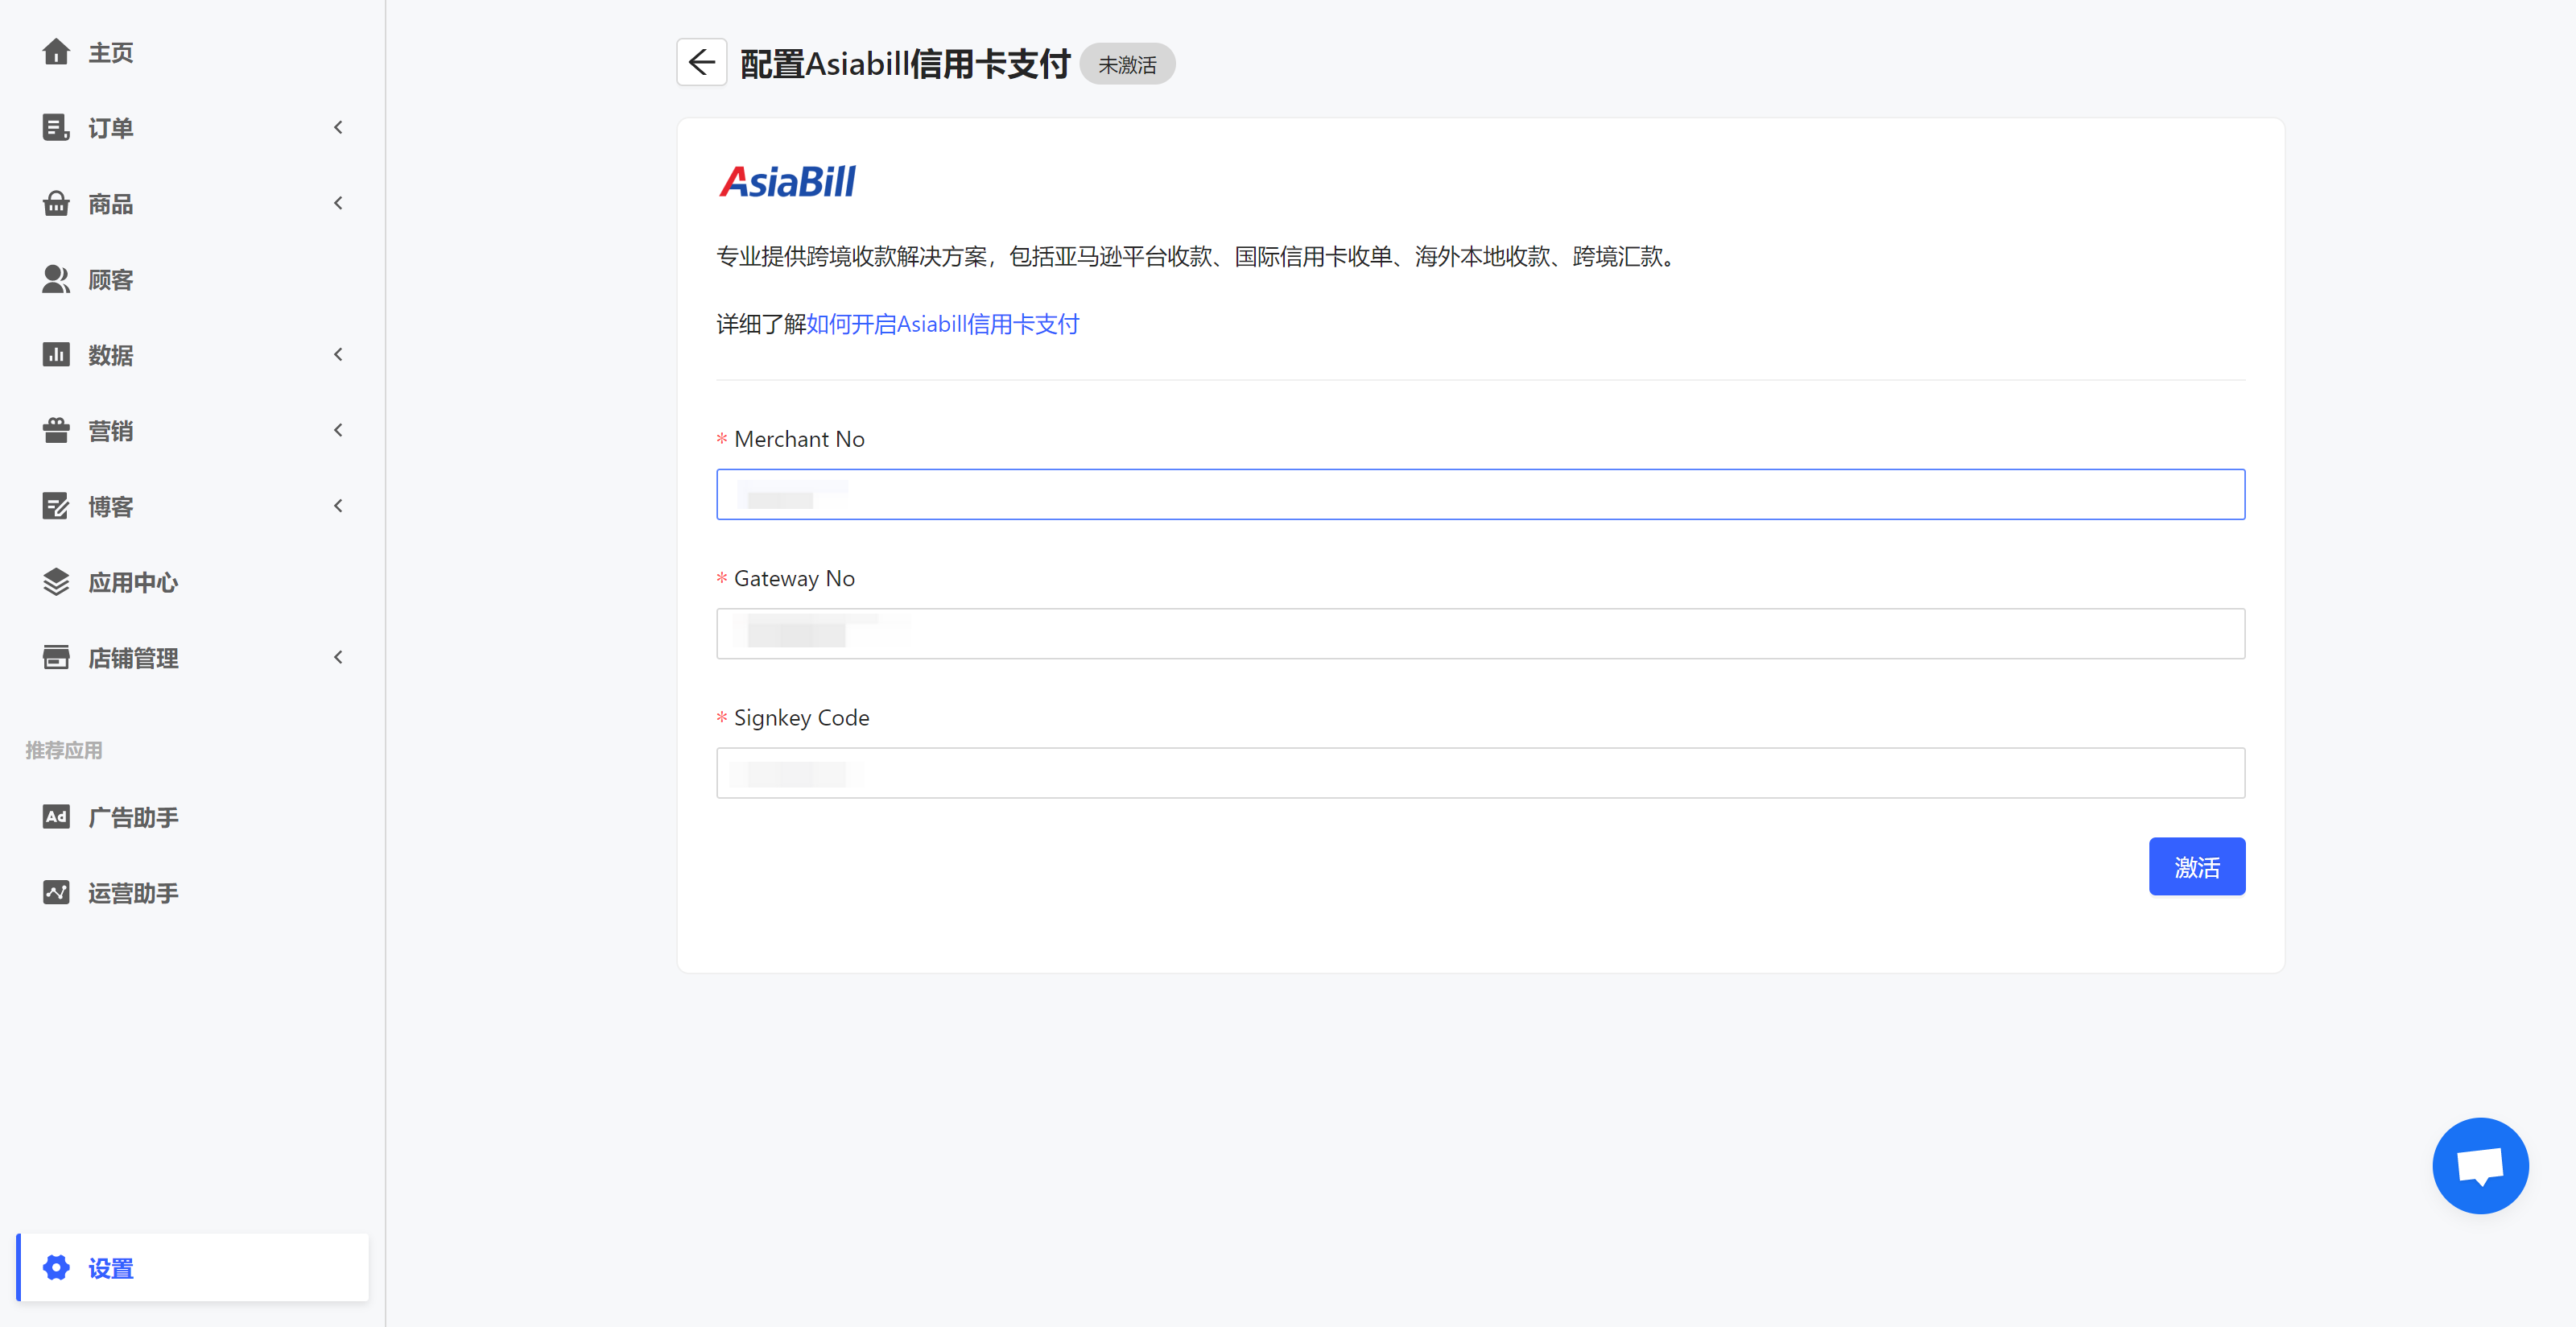Click the Merchant No field label
Image resolution: width=2576 pixels, height=1327 pixels.
(x=799, y=439)
